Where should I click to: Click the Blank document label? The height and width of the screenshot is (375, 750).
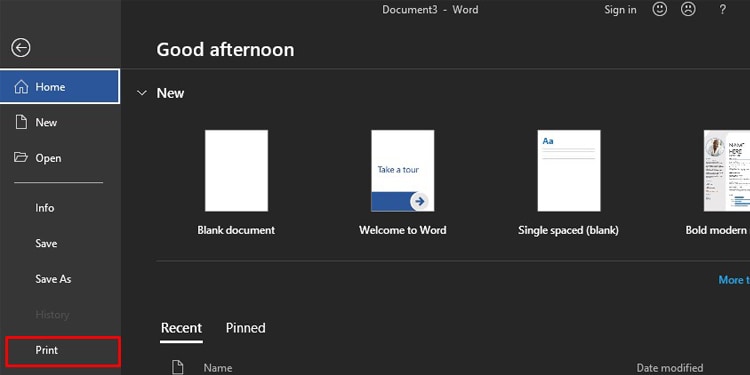[236, 230]
